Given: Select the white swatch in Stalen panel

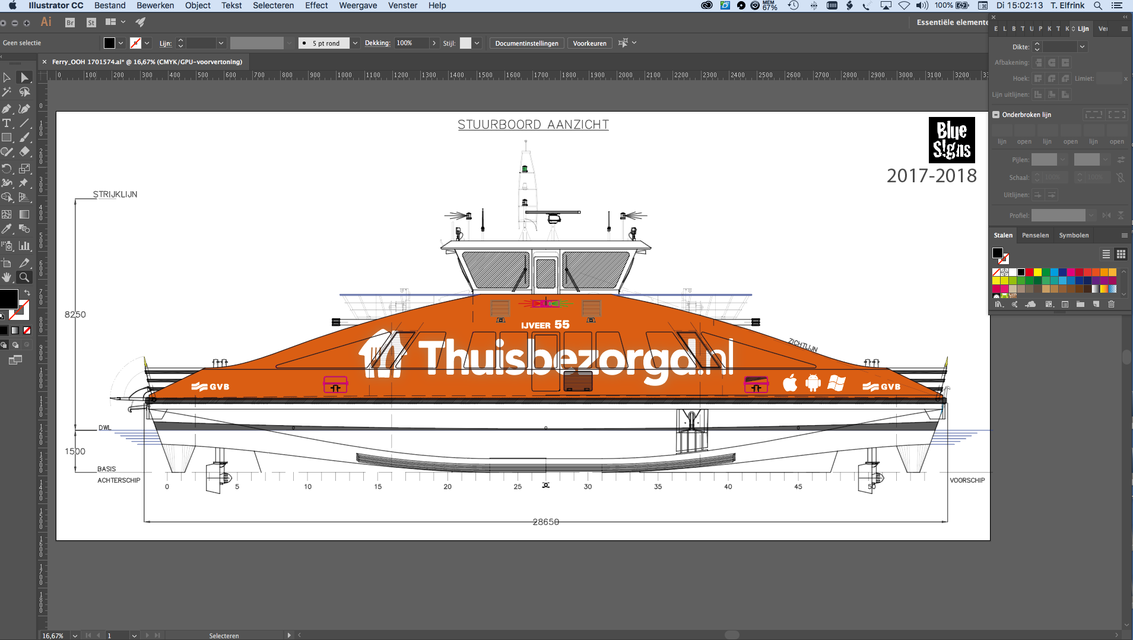Looking at the screenshot, I should 1012,272.
